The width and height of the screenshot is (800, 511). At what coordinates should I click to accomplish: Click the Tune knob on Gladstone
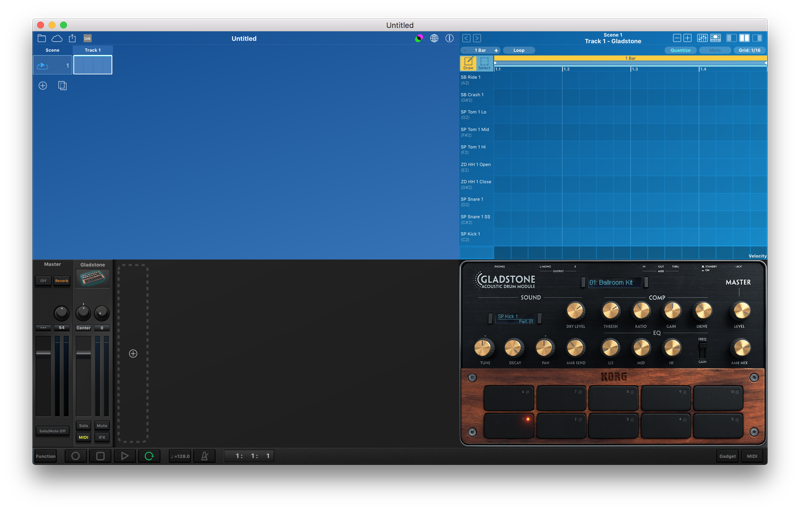tap(483, 348)
